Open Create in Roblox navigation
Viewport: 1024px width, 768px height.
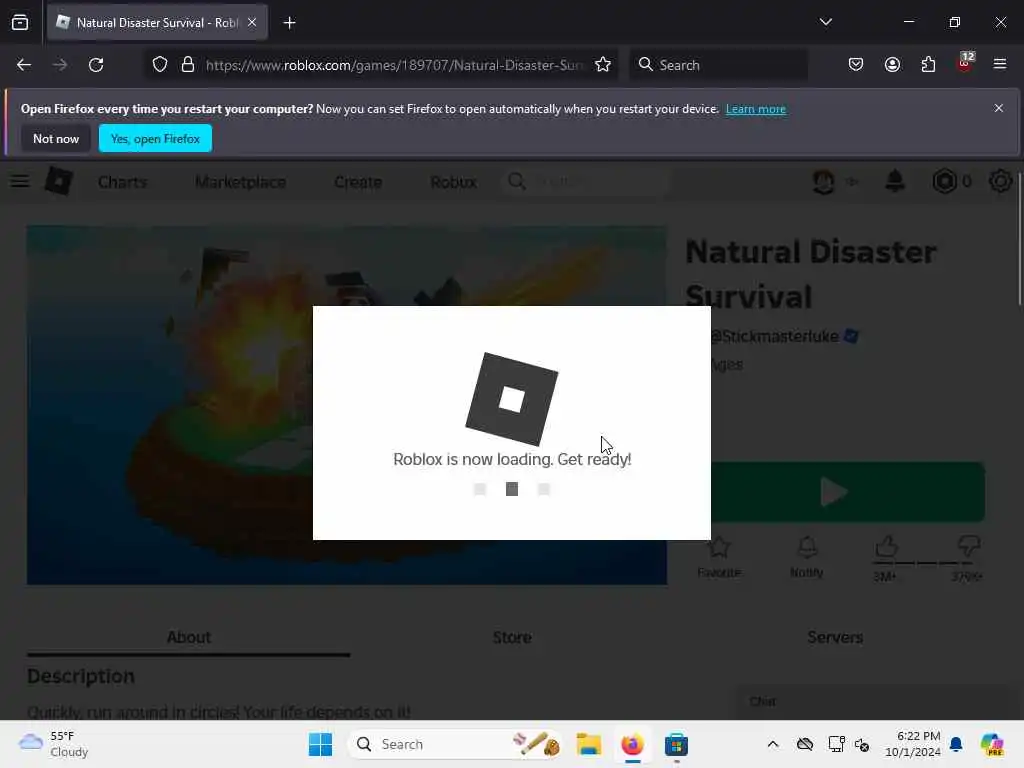tap(358, 182)
